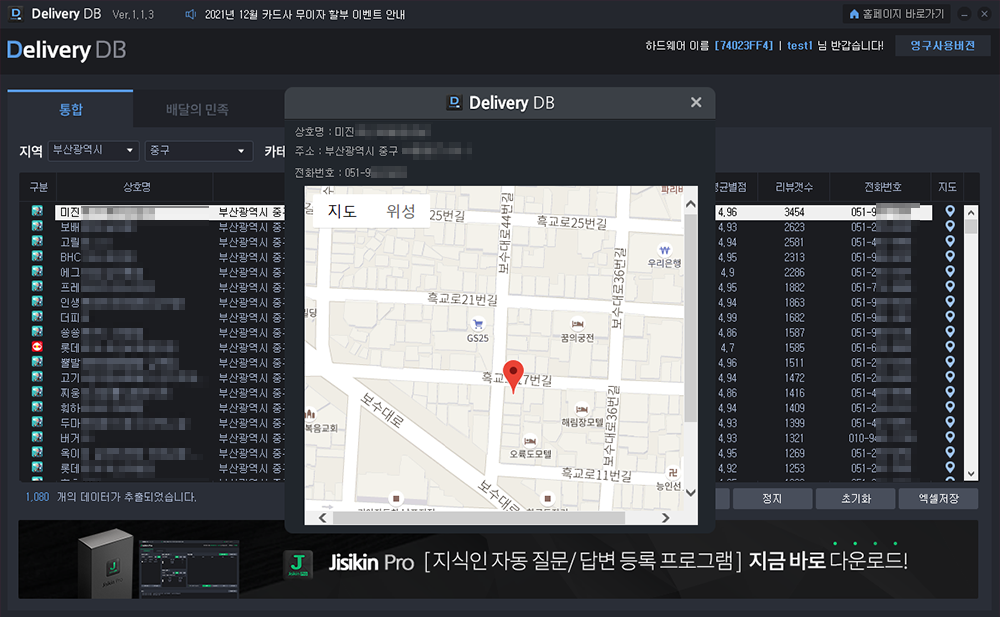Sort by 상호명 column header
The image size is (1000, 617).
(x=136, y=187)
